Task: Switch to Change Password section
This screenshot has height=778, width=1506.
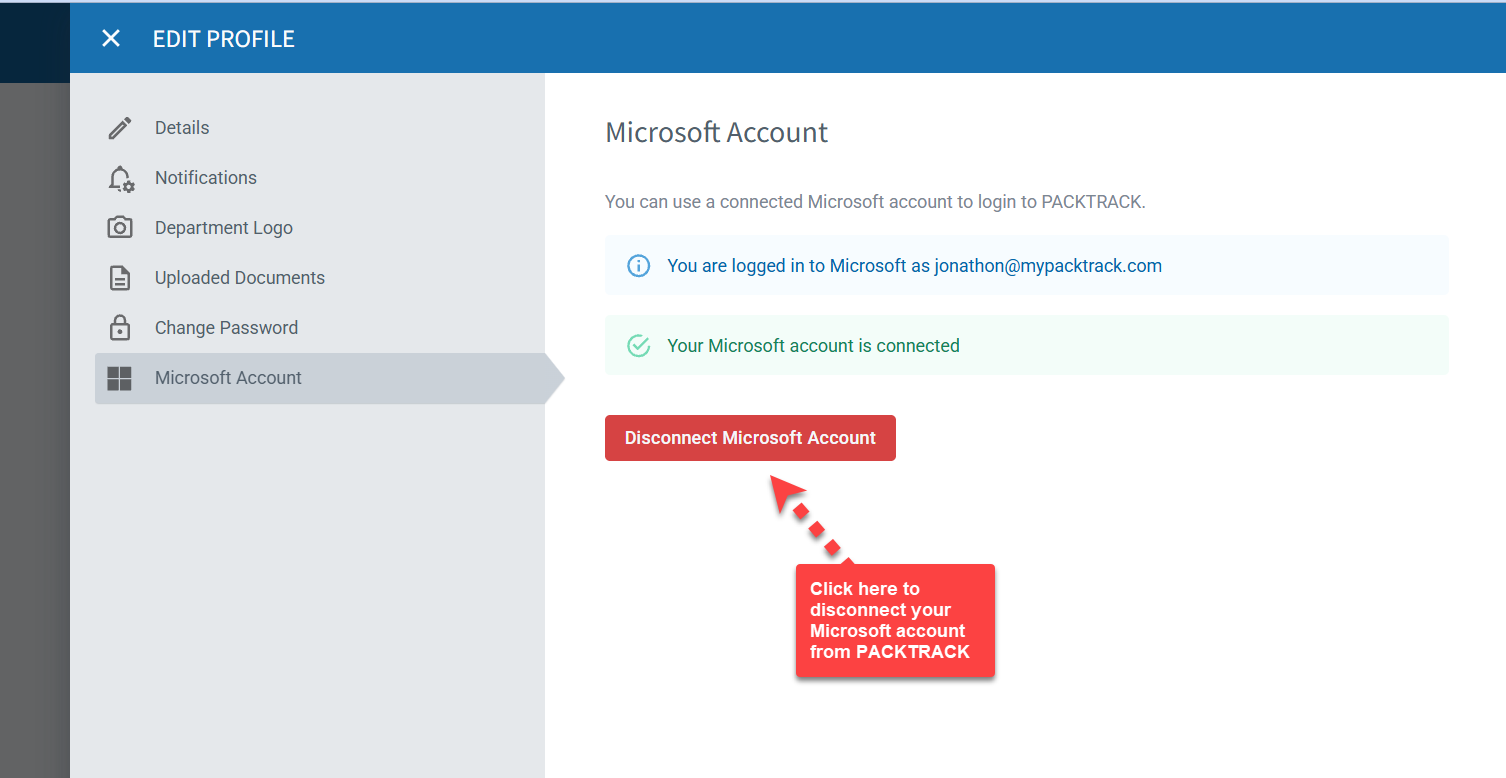Action: click(226, 328)
